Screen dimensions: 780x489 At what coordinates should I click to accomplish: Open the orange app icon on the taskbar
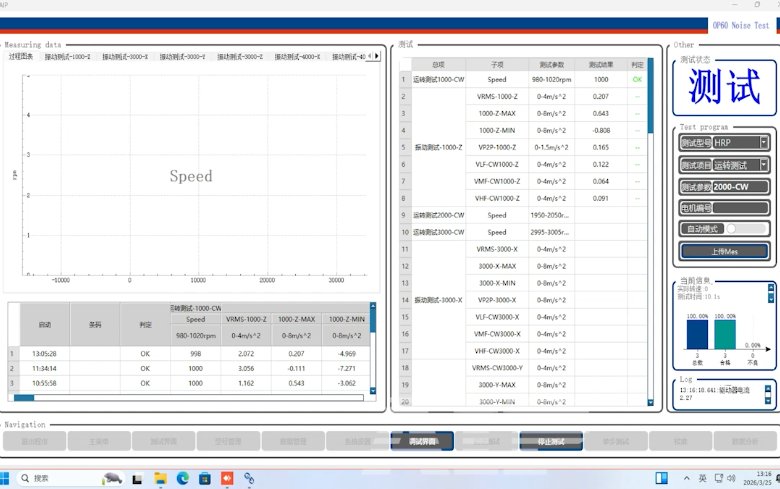coord(227,479)
